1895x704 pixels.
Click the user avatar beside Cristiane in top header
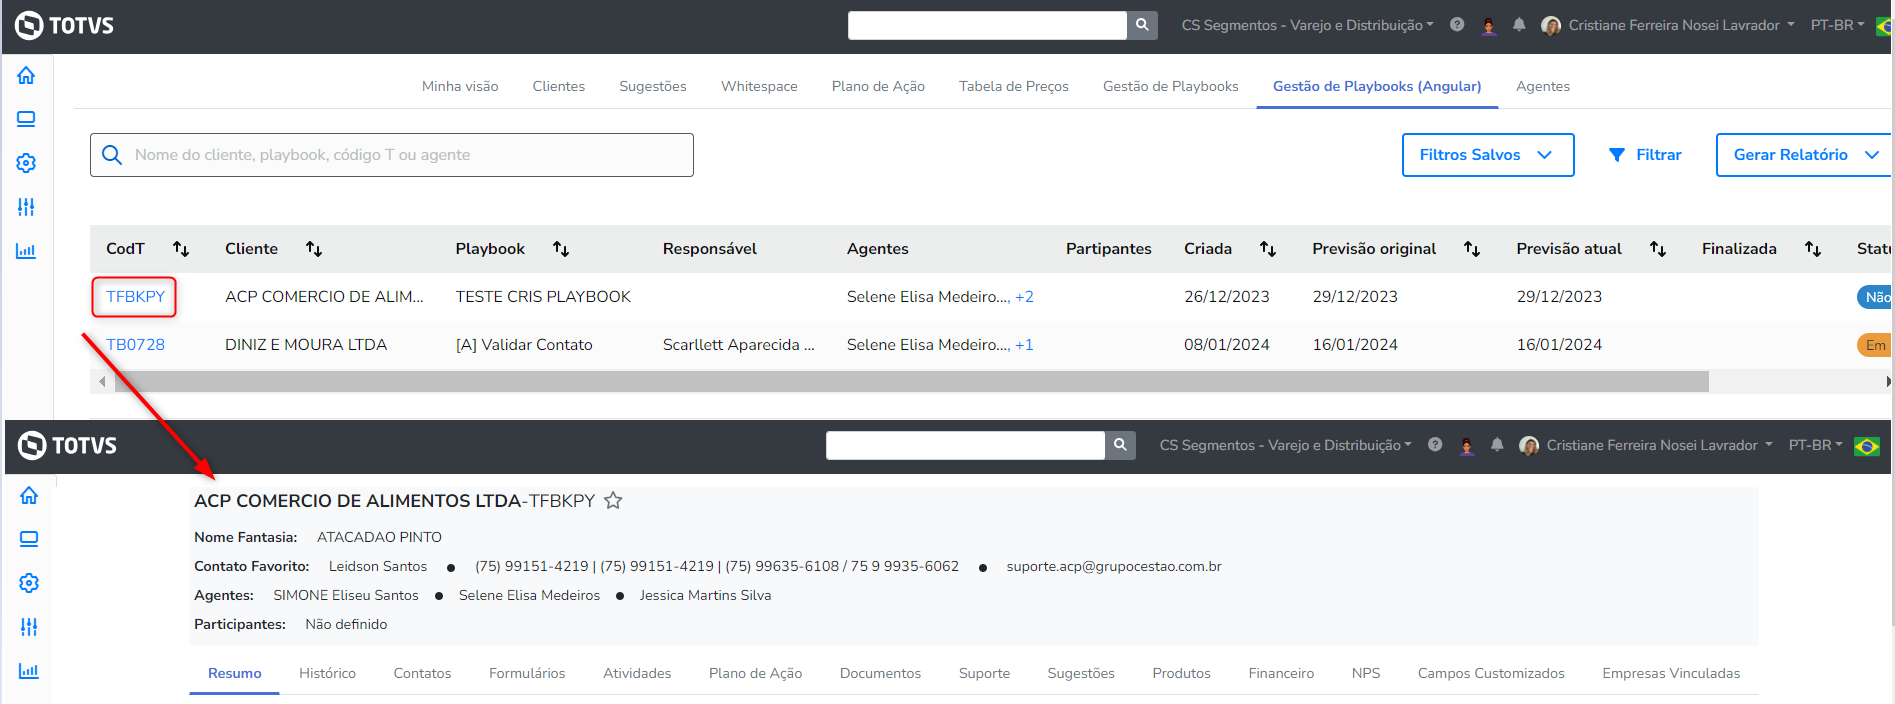(x=1551, y=25)
